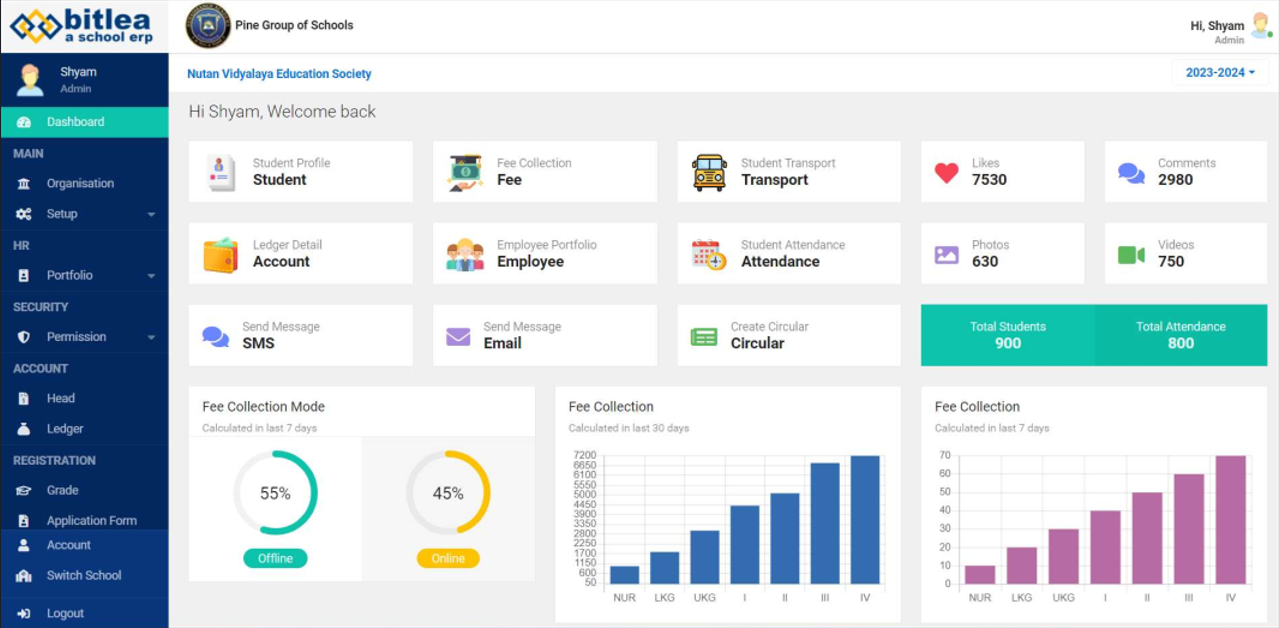Click Logout in the sidebar

pos(65,614)
